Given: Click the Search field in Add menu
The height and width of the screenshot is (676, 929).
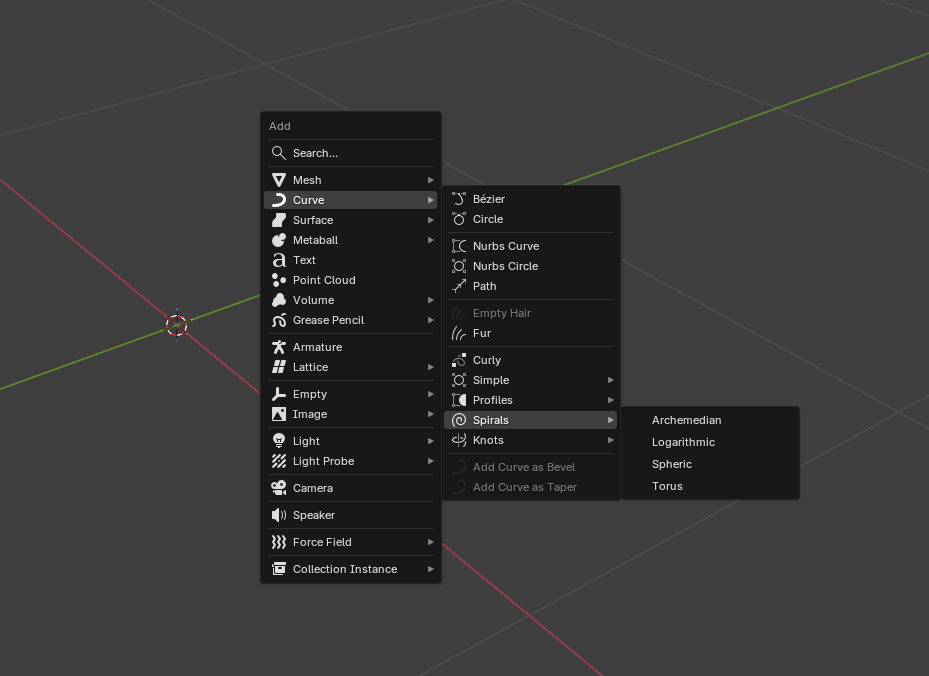Looking at the screenshot, I should tap(350, 153).
